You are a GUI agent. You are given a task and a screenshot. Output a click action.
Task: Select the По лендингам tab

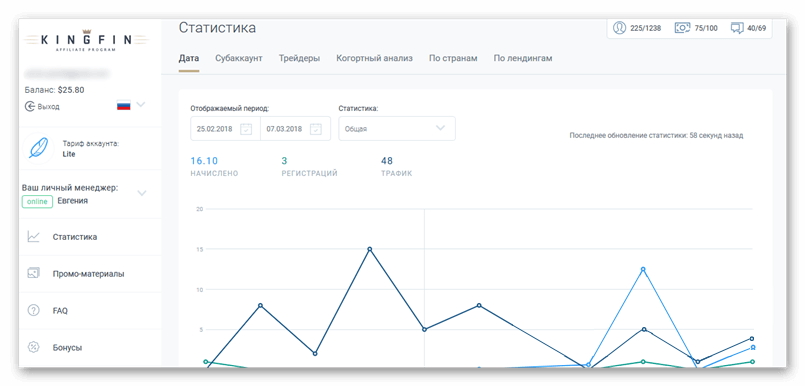[523, 59]
